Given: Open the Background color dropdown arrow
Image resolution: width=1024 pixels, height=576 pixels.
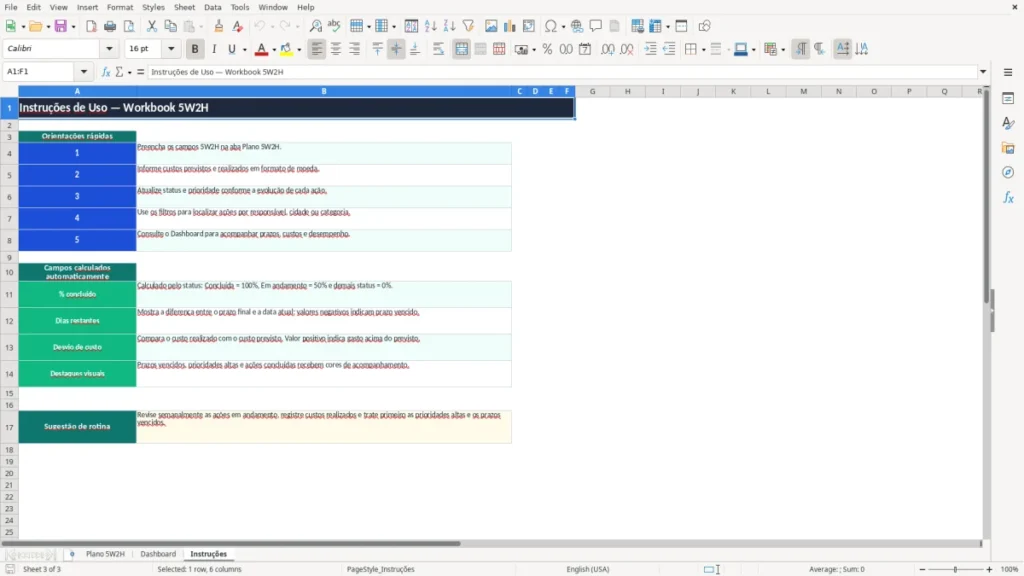Looking at the screenshot, I should 299,50.
